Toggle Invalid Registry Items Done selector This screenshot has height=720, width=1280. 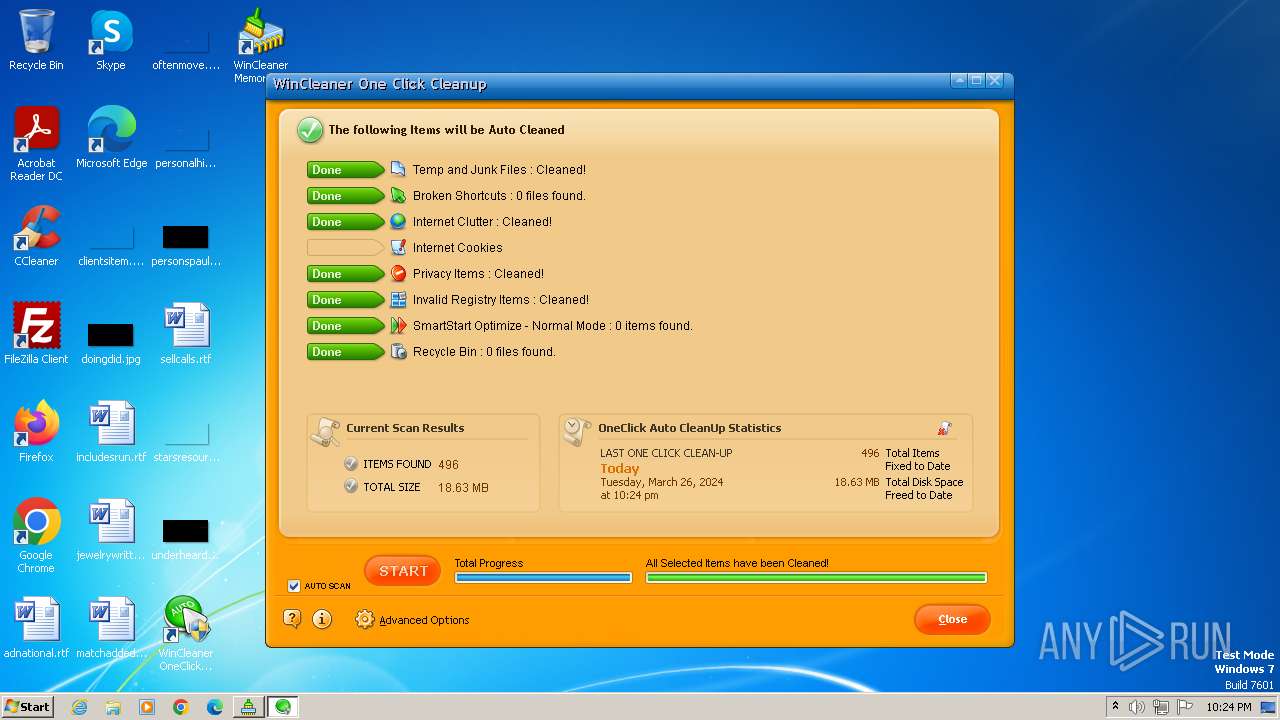pyautogui.click(x=345, y=300)
